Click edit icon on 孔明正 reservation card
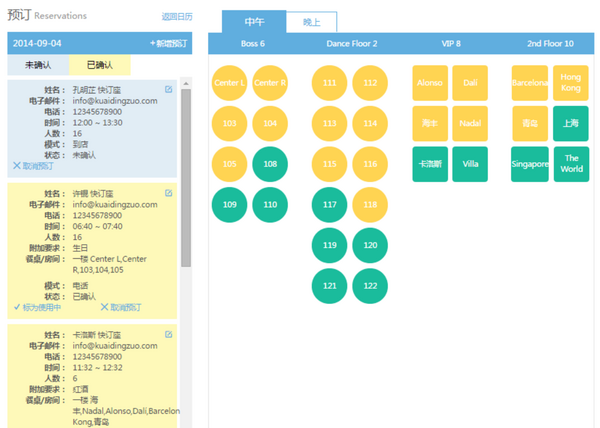600x428 pixels. tap(168, 90)
